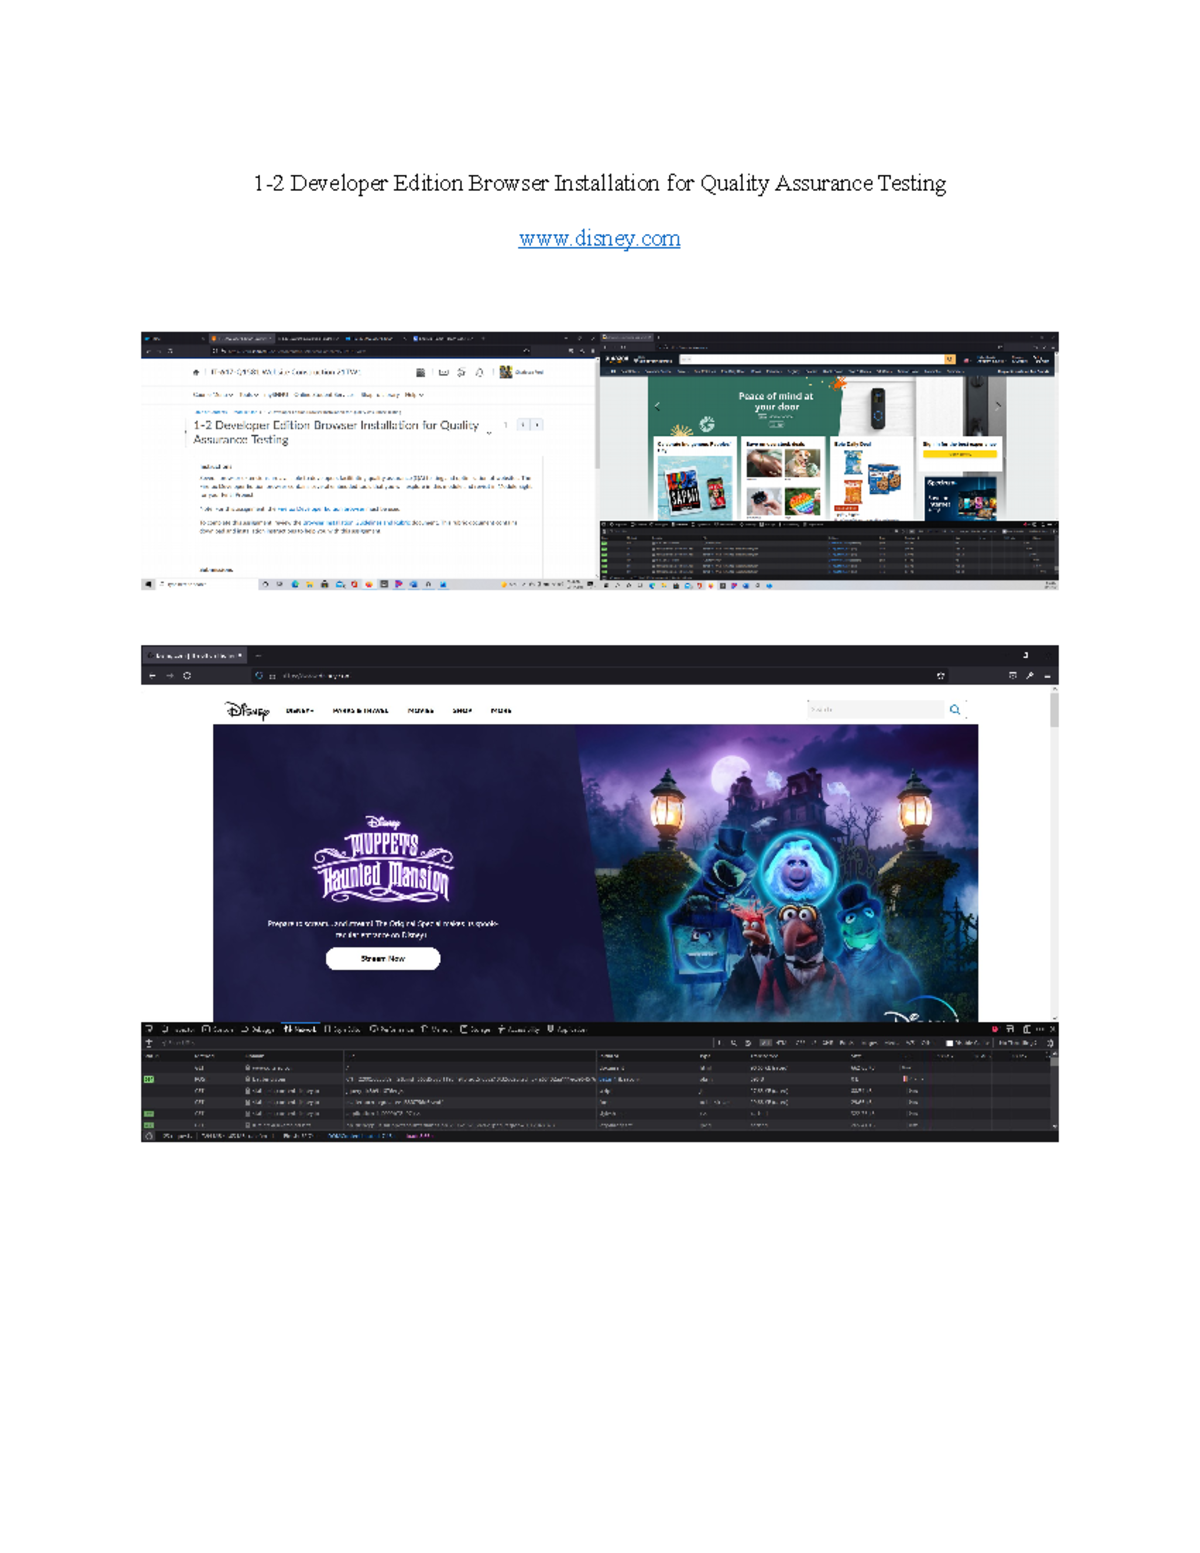Open Responsive Design Mode in DevTools
The width and height of the screenshot is (1200, 1553).
tap(1010, 1029)
